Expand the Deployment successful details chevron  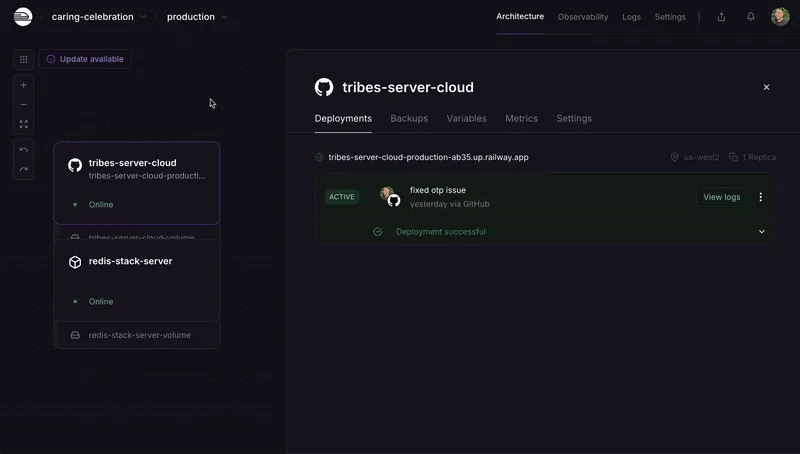click(762, 232)
